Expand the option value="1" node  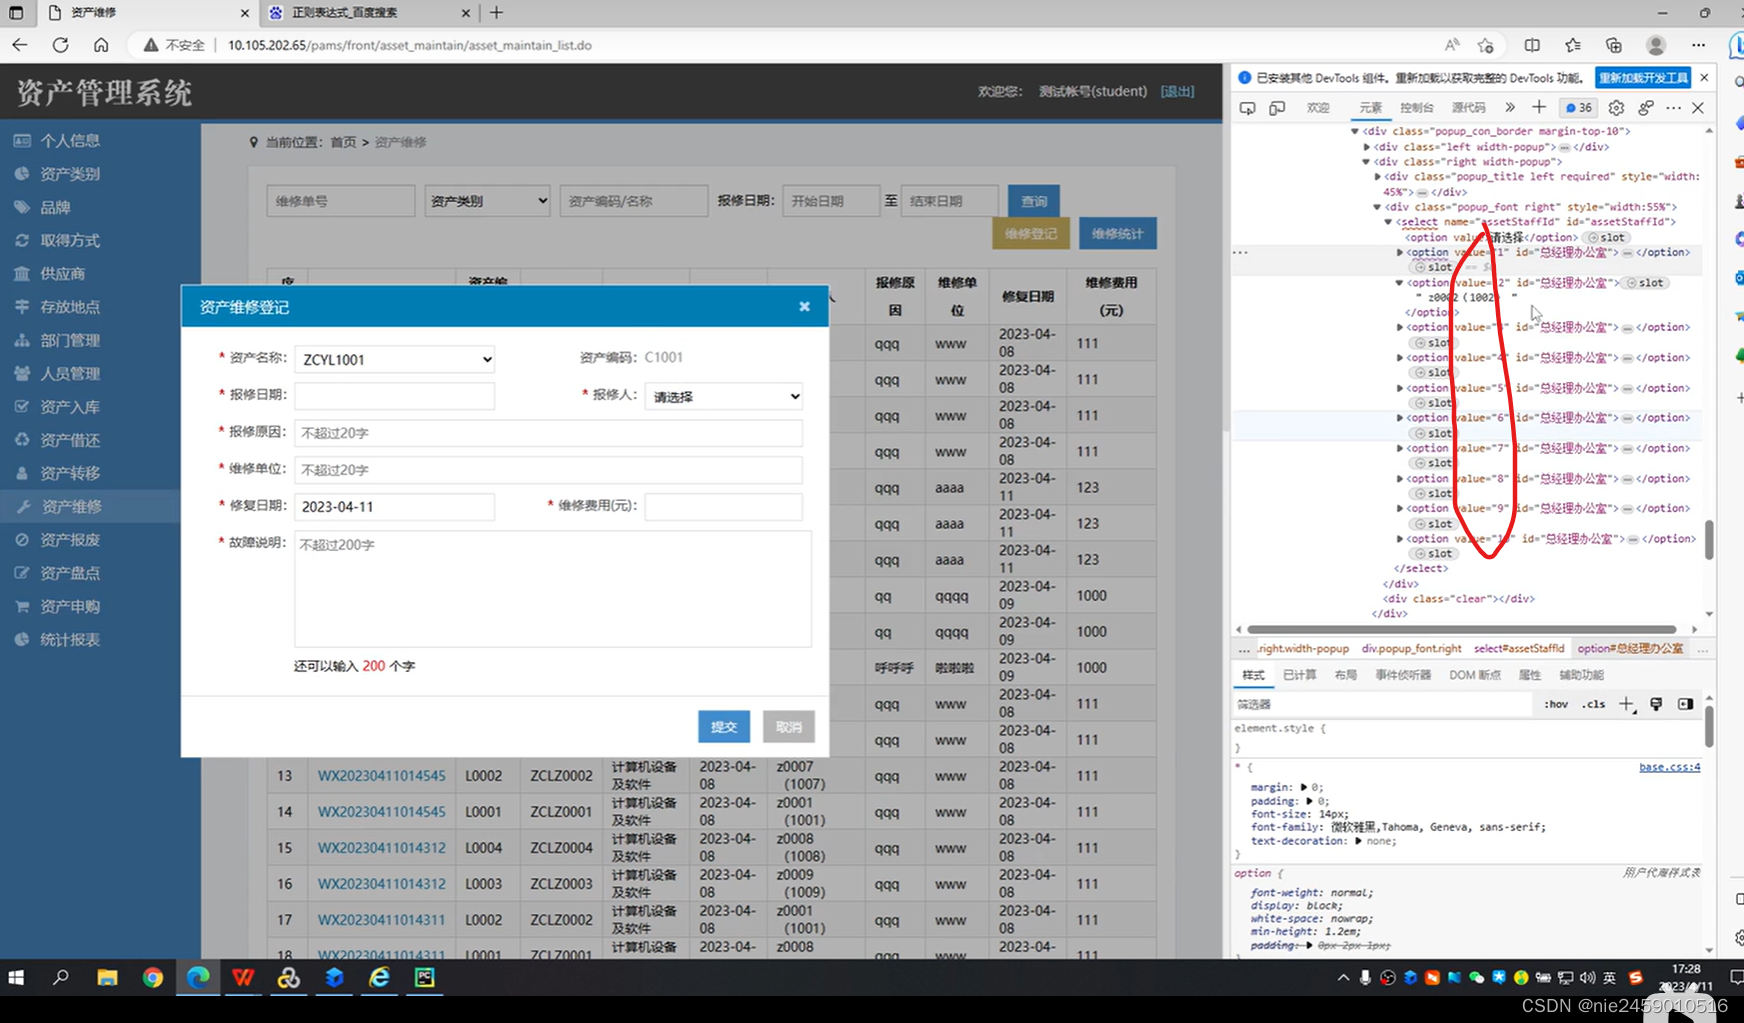[x=1399, y=252]
